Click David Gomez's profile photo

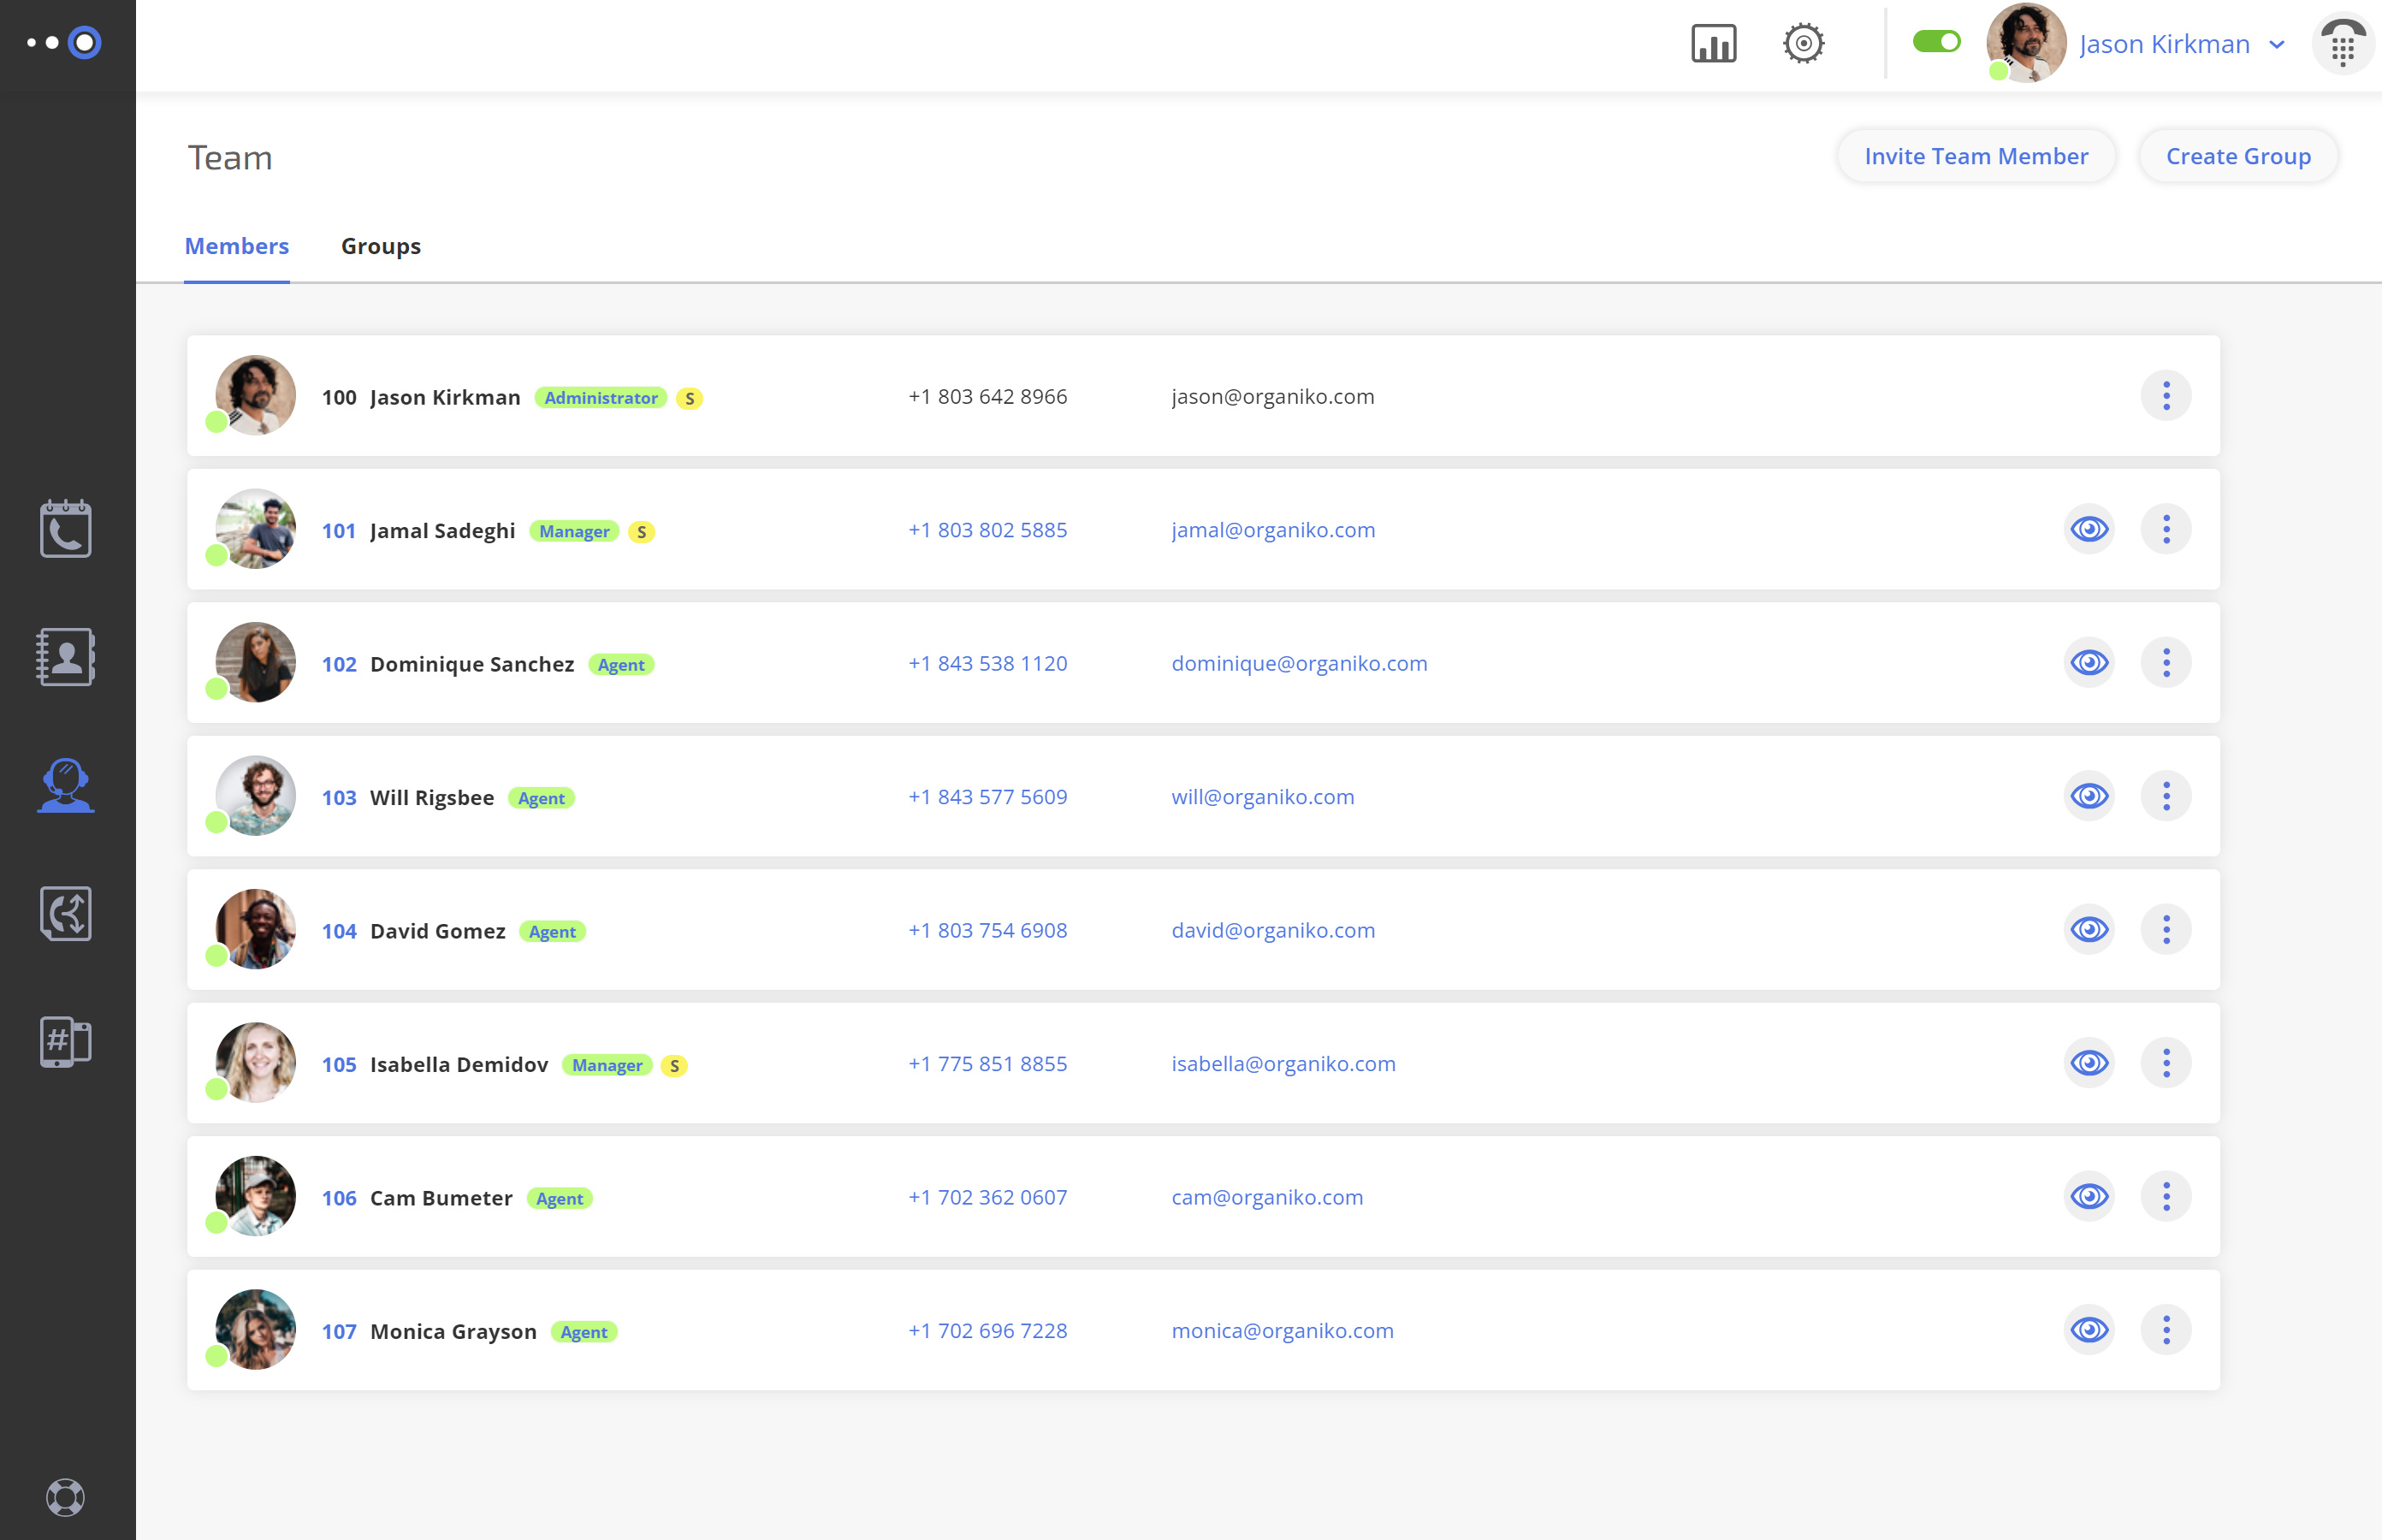(256, 930)
